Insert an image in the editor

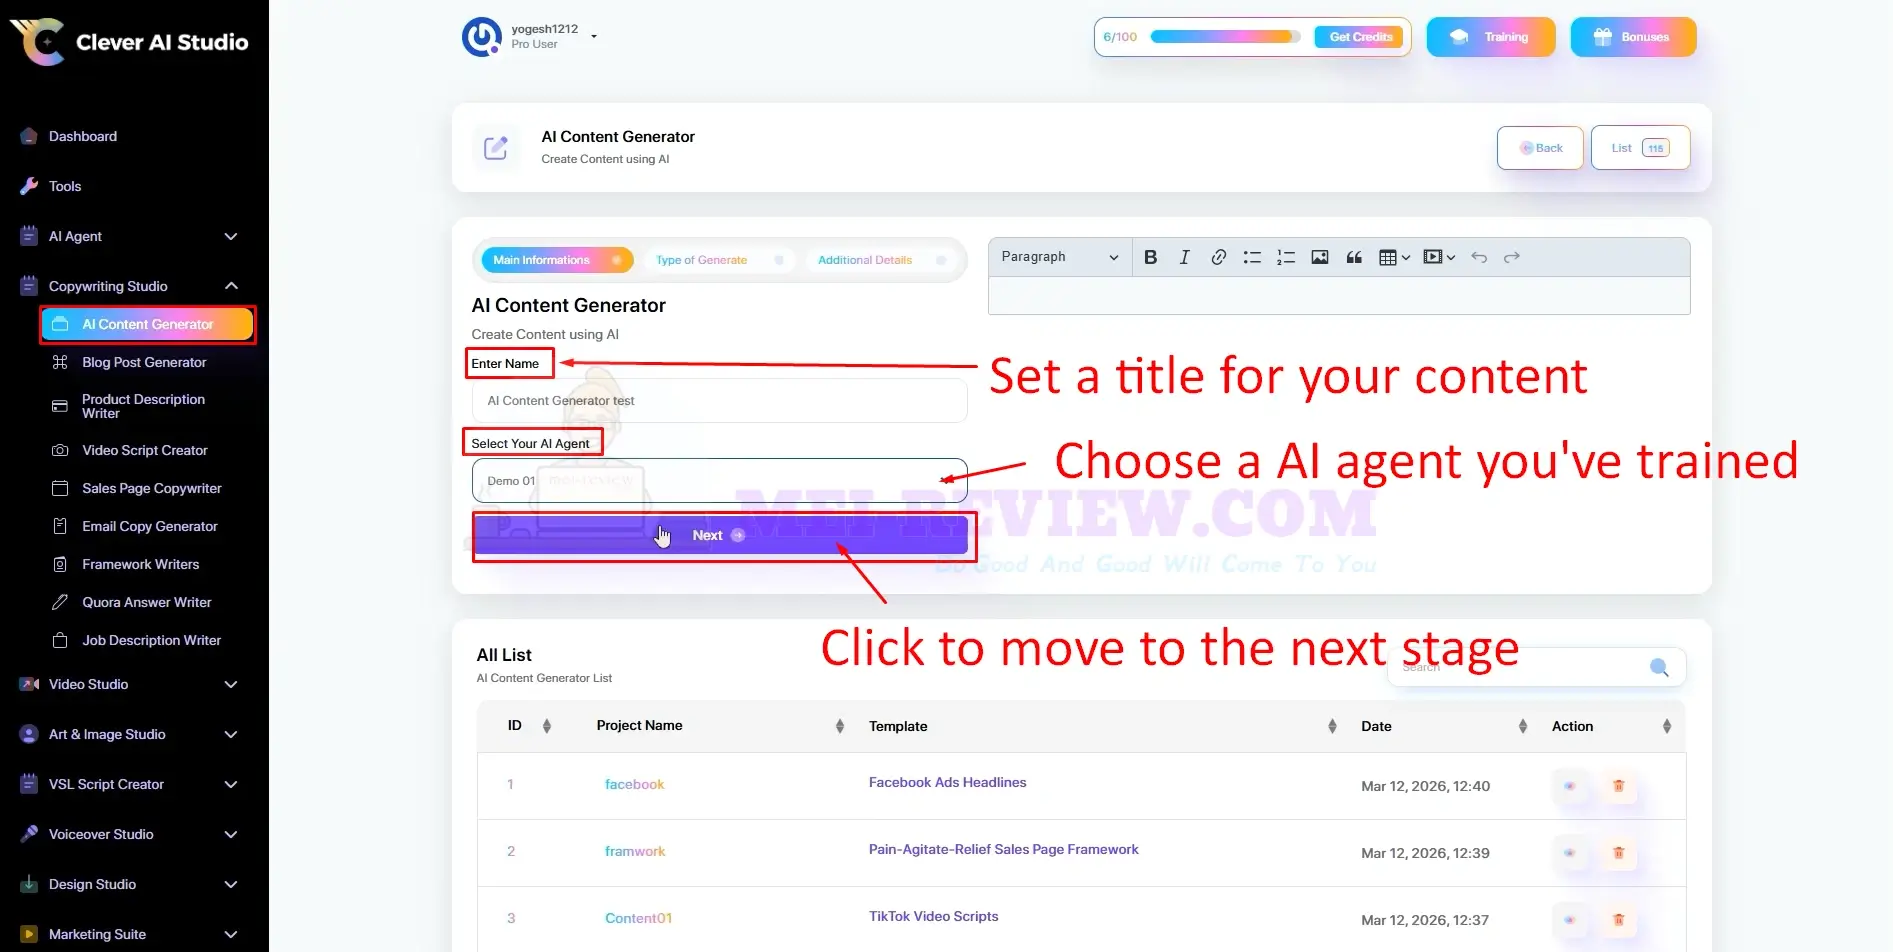point(1320,257)
